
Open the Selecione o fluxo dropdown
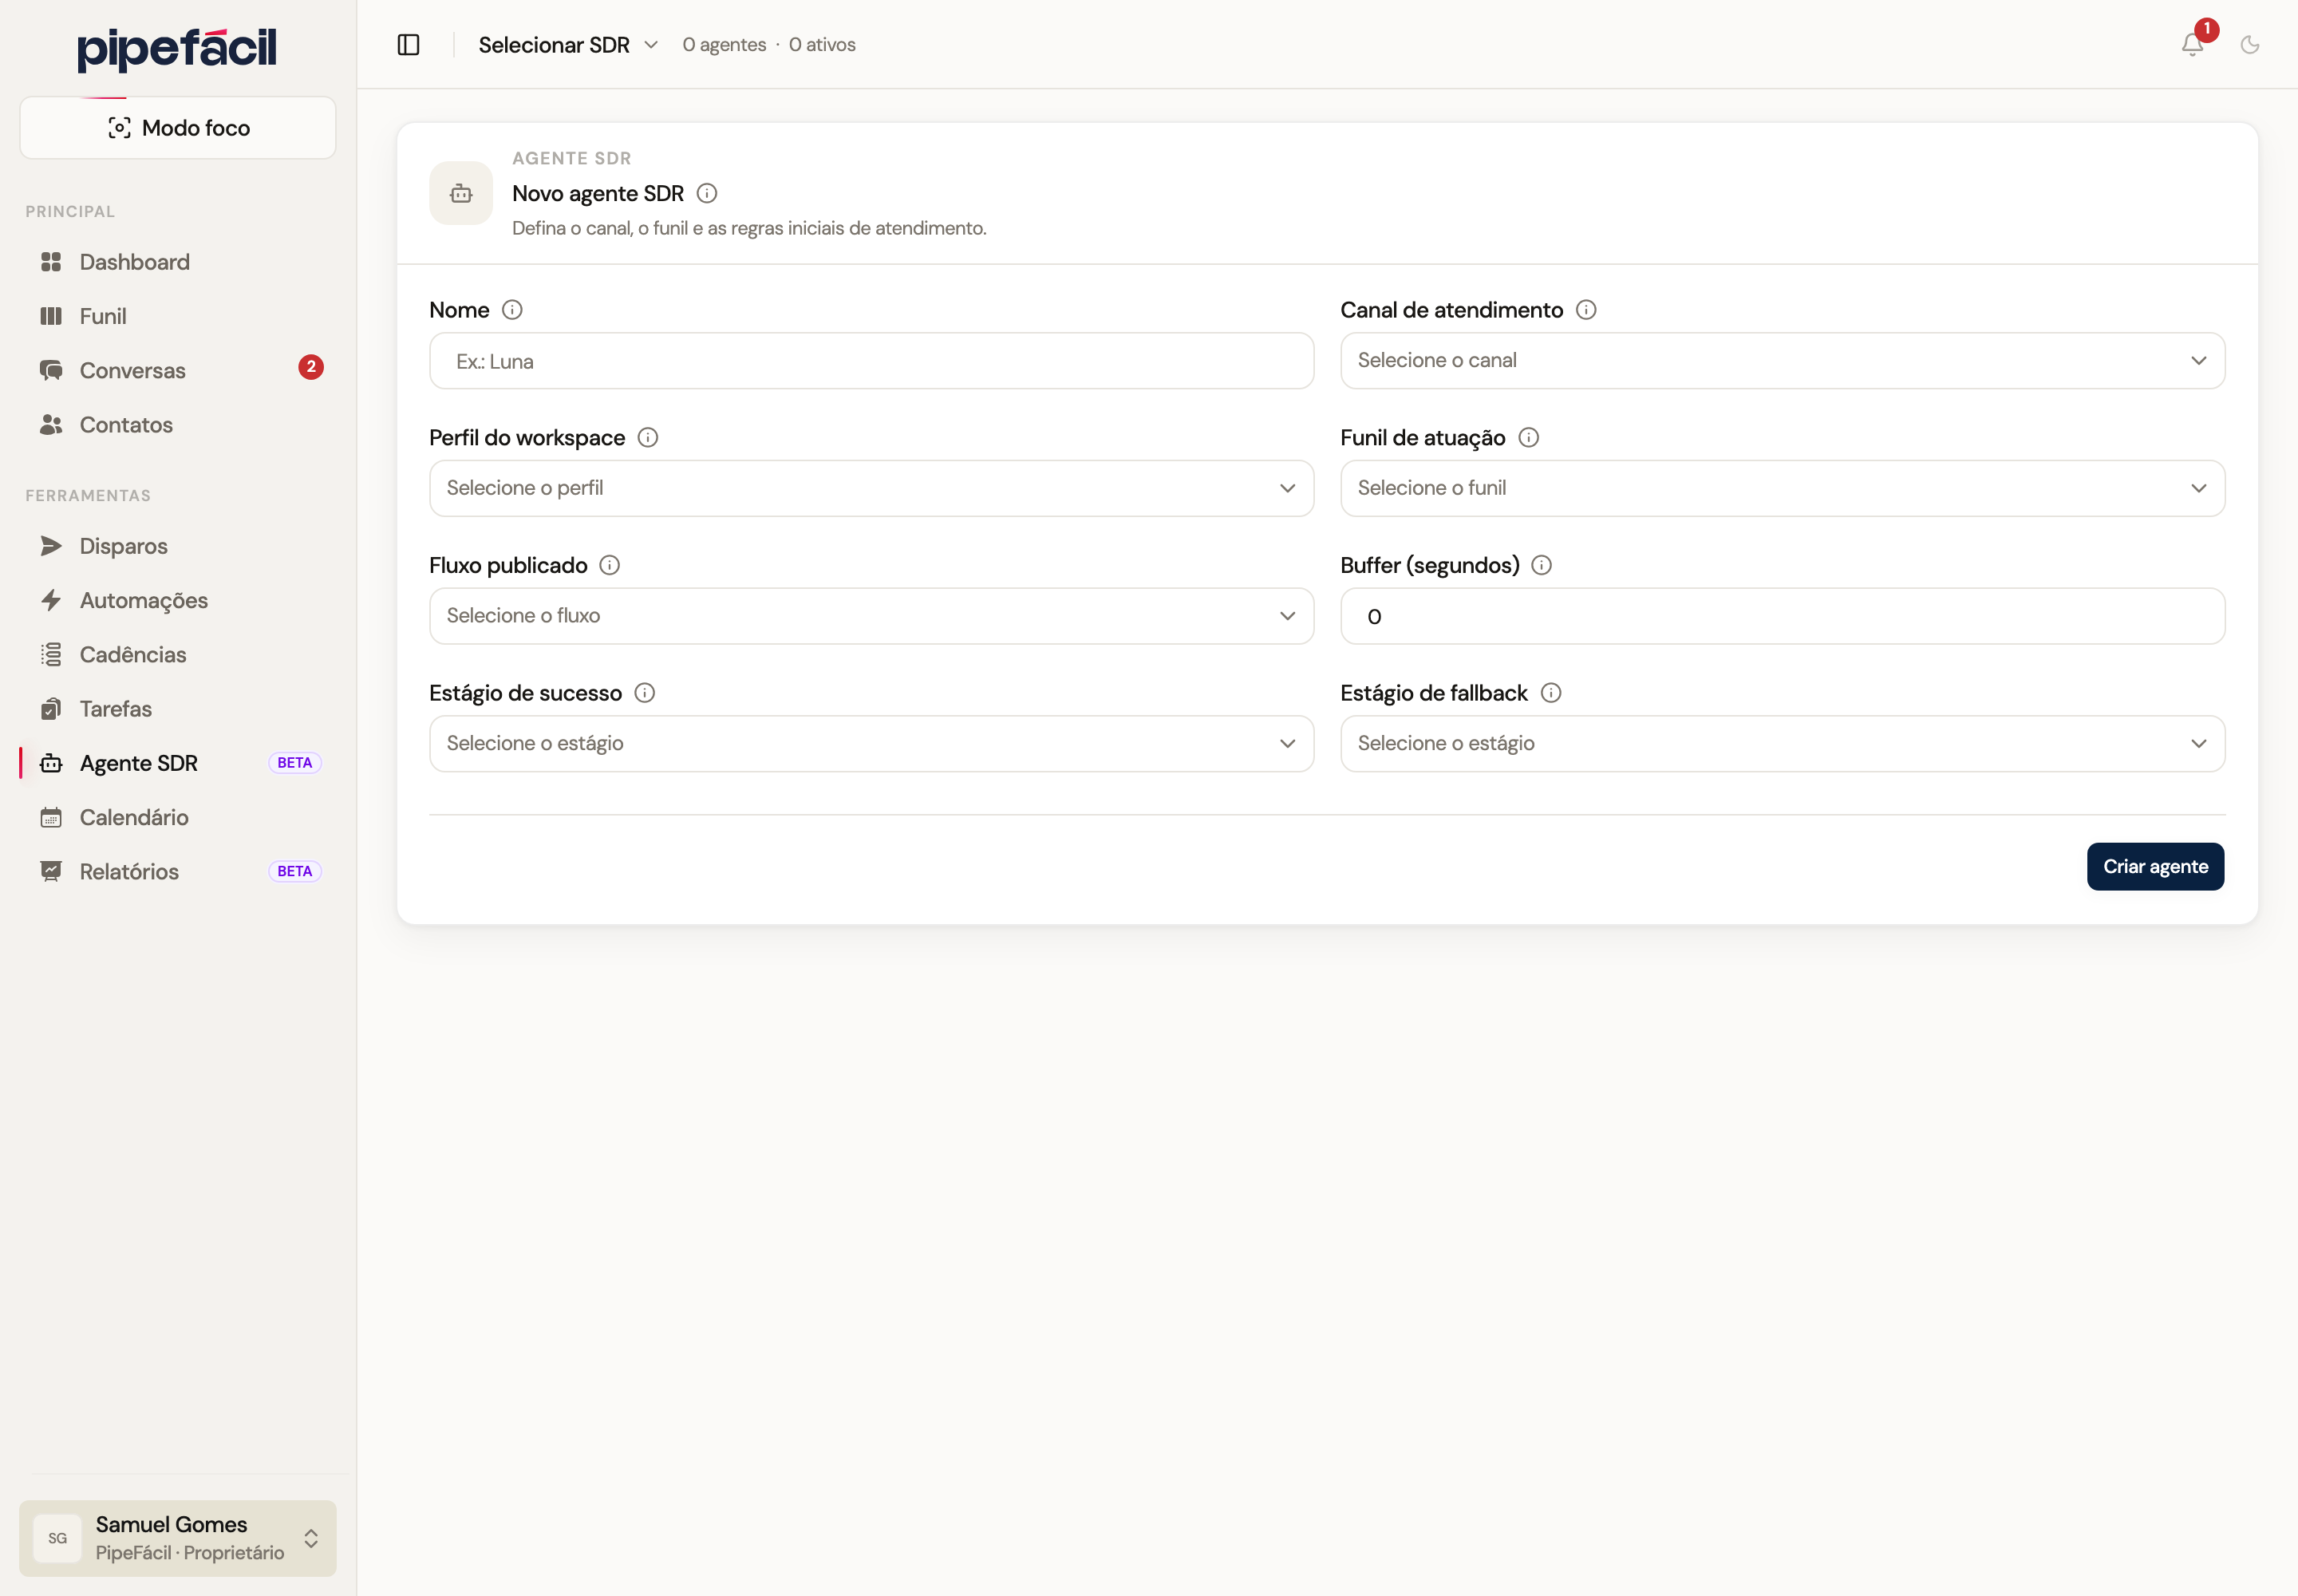[871, 616]
